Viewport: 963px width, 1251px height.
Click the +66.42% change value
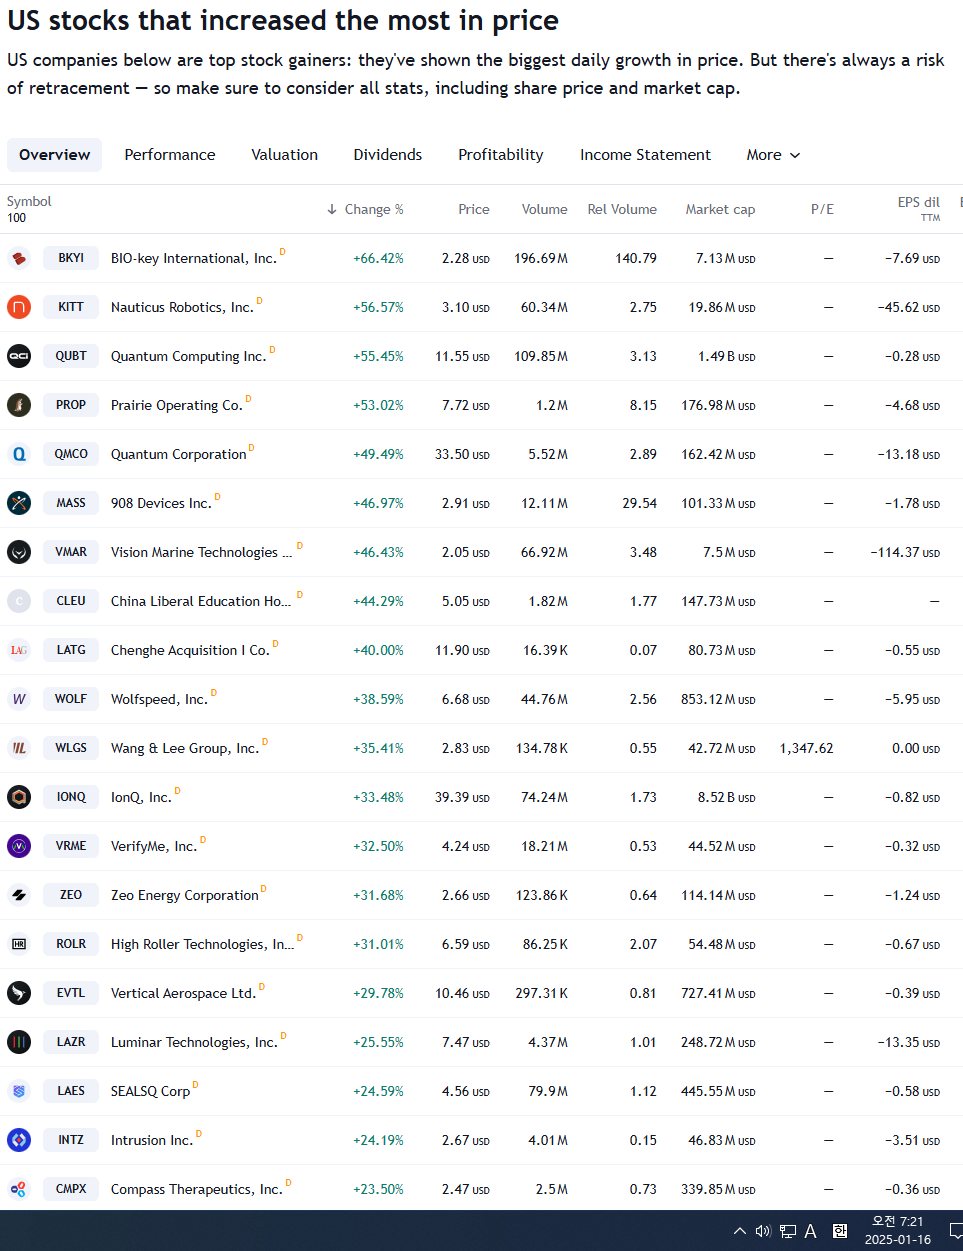[x=378, y=258]
